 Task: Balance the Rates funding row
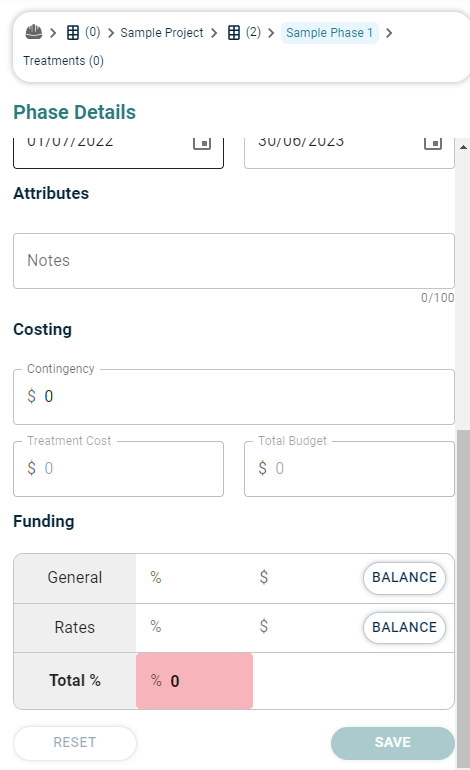(x=404, y=627)
